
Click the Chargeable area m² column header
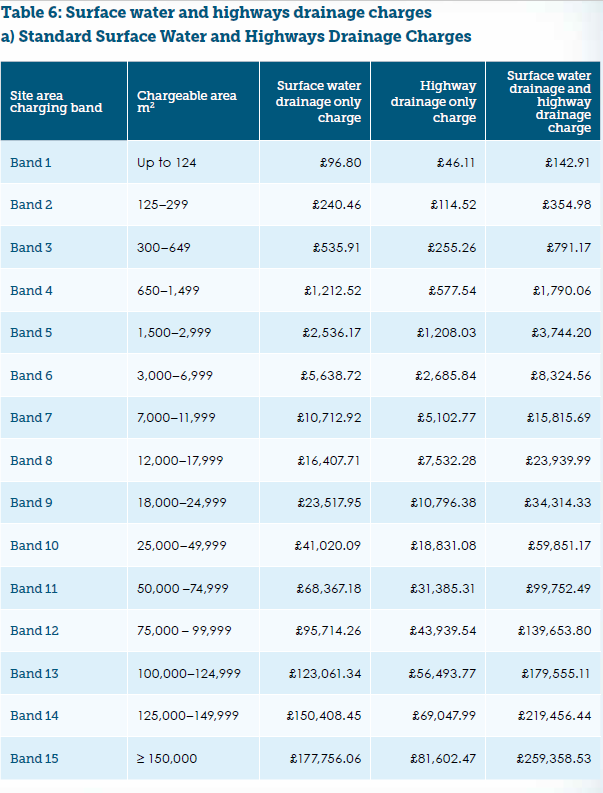click(x=187, y=102)
